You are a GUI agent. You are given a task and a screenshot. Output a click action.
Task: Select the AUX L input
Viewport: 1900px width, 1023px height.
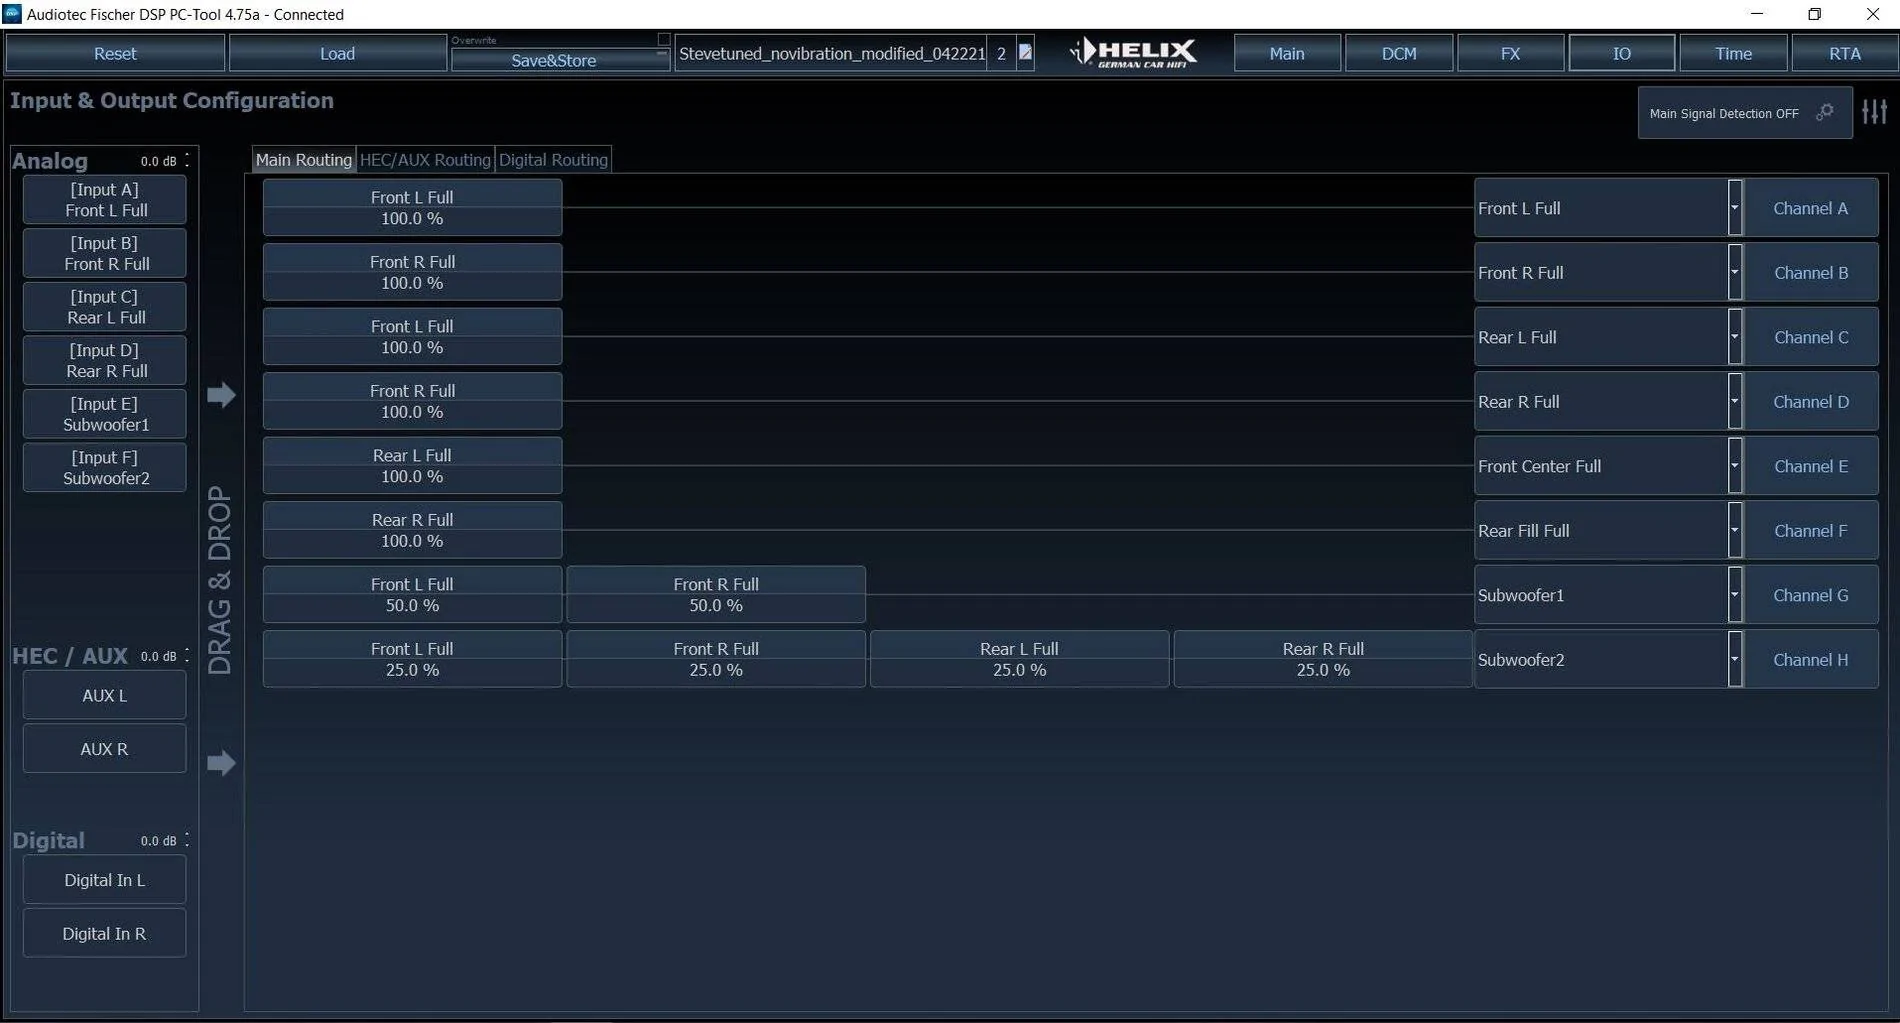coord(105,695)
